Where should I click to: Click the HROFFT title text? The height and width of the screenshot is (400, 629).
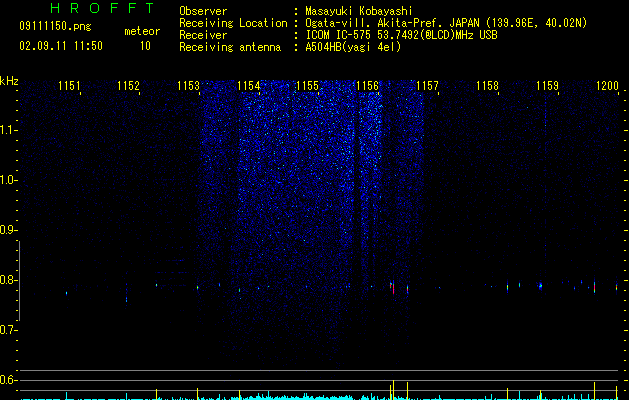point(103,8)
